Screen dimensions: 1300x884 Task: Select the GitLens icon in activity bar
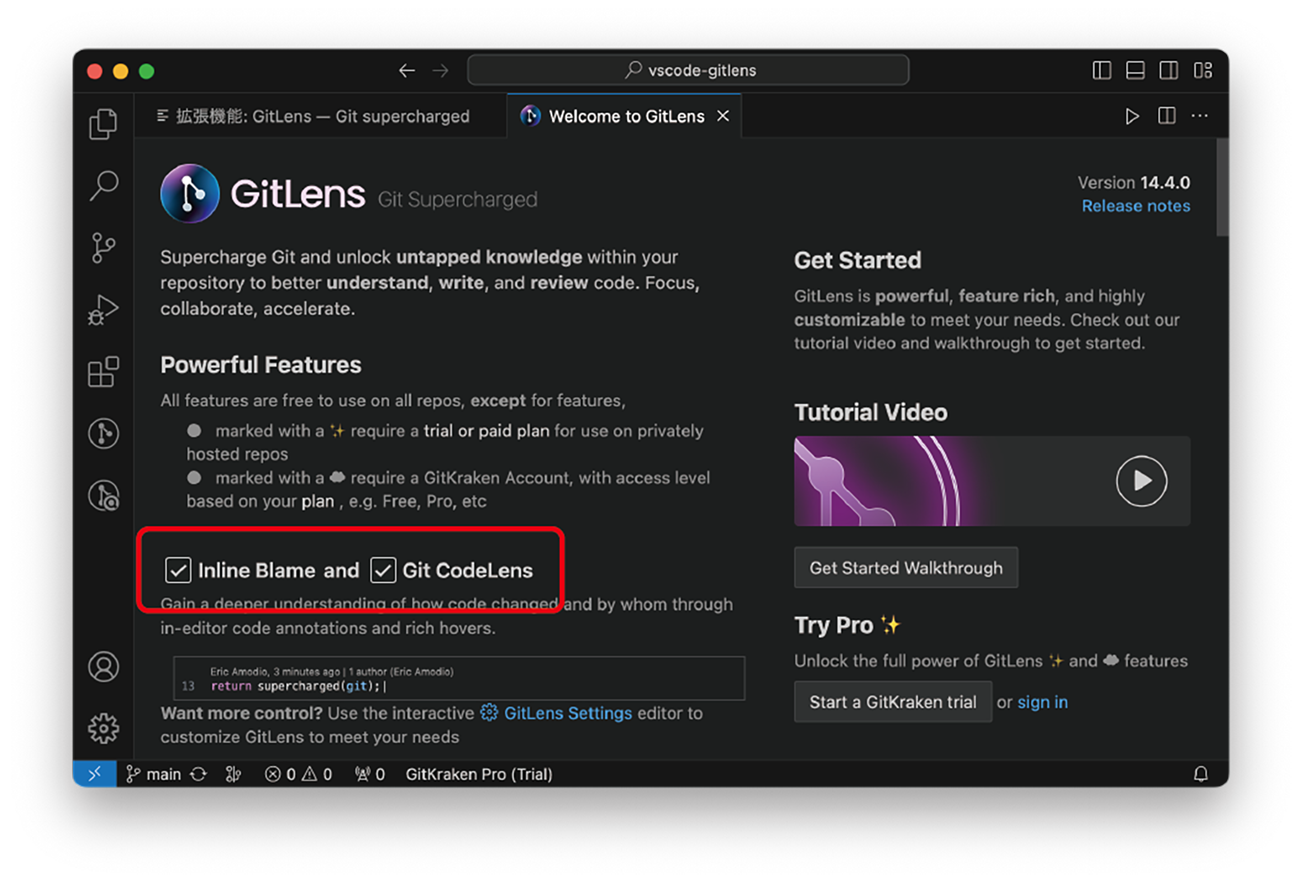[x=103, y=433]
